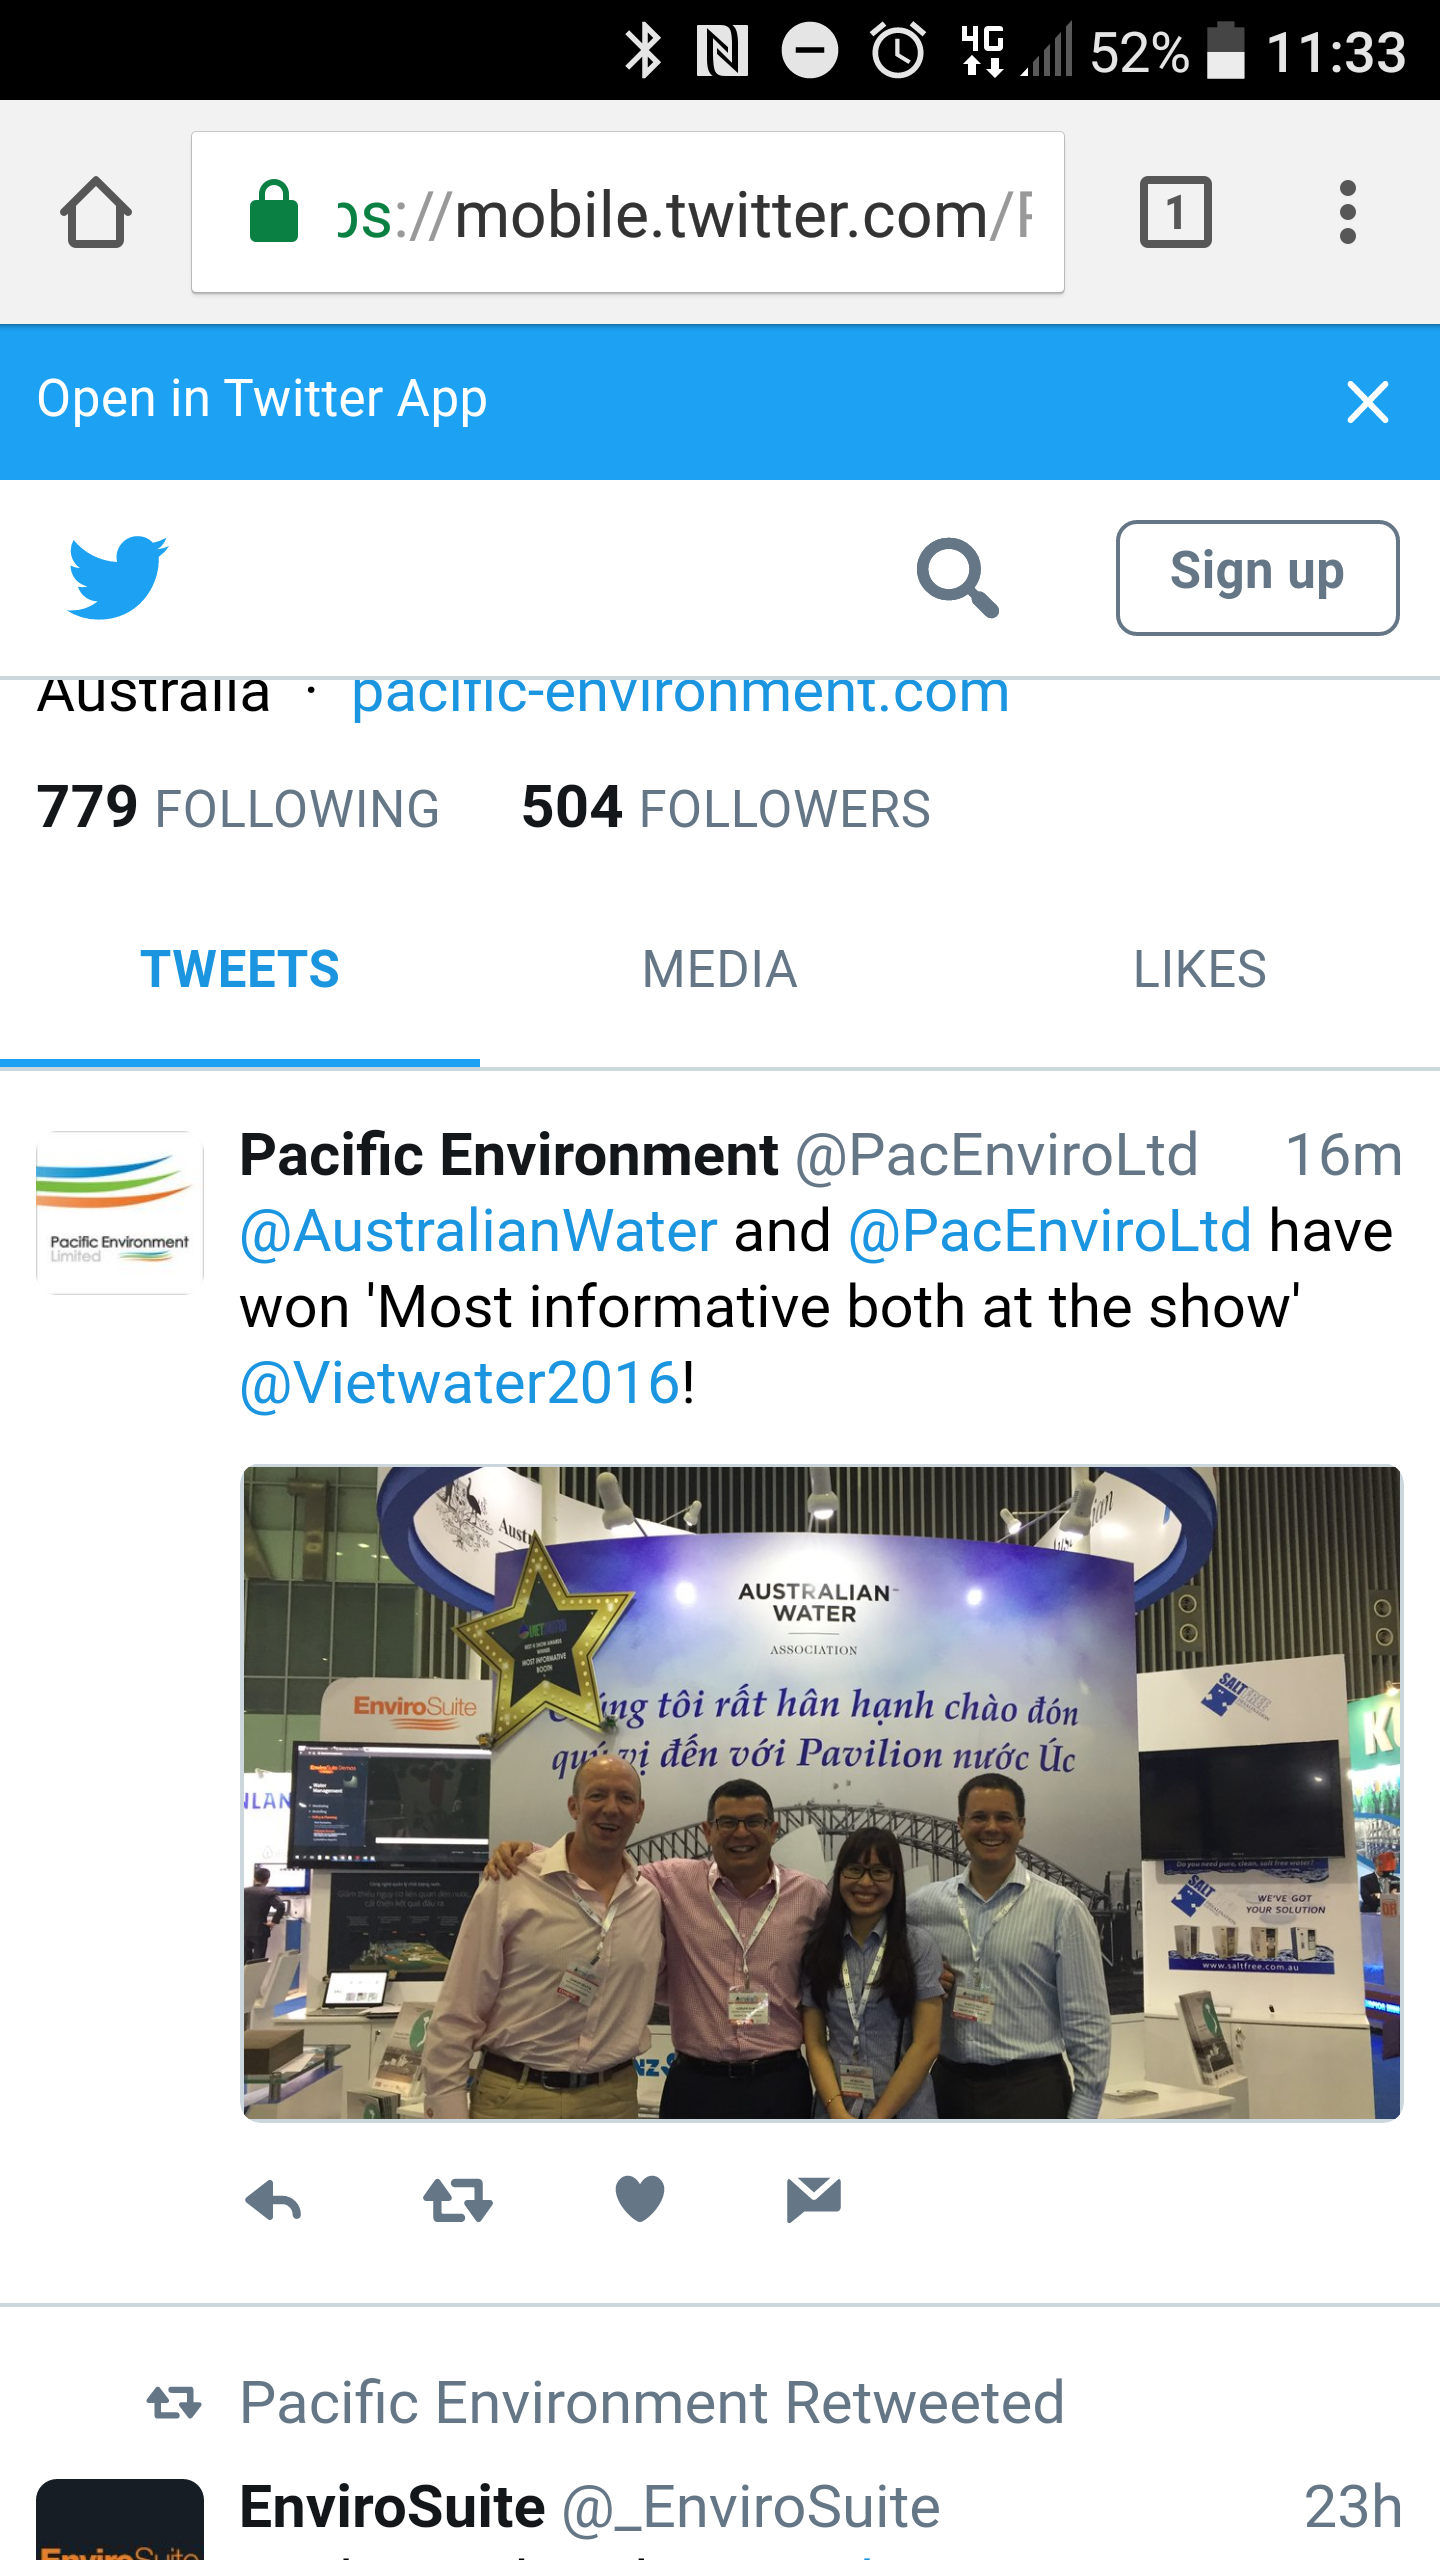Dismiss the Open in Twitter App banner
Image resolution: width=1440 pixels, height=2560 pixels.
[x=1367, y=402]
